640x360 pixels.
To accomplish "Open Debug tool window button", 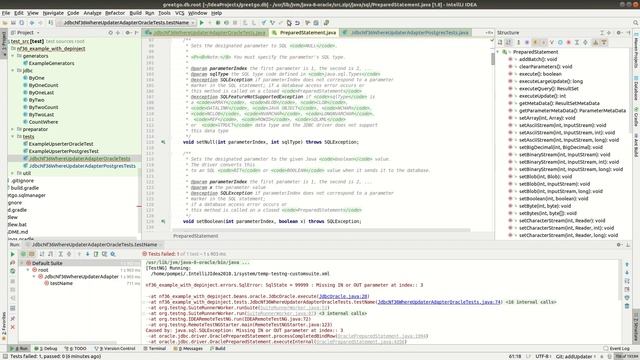I will (46, 349).
